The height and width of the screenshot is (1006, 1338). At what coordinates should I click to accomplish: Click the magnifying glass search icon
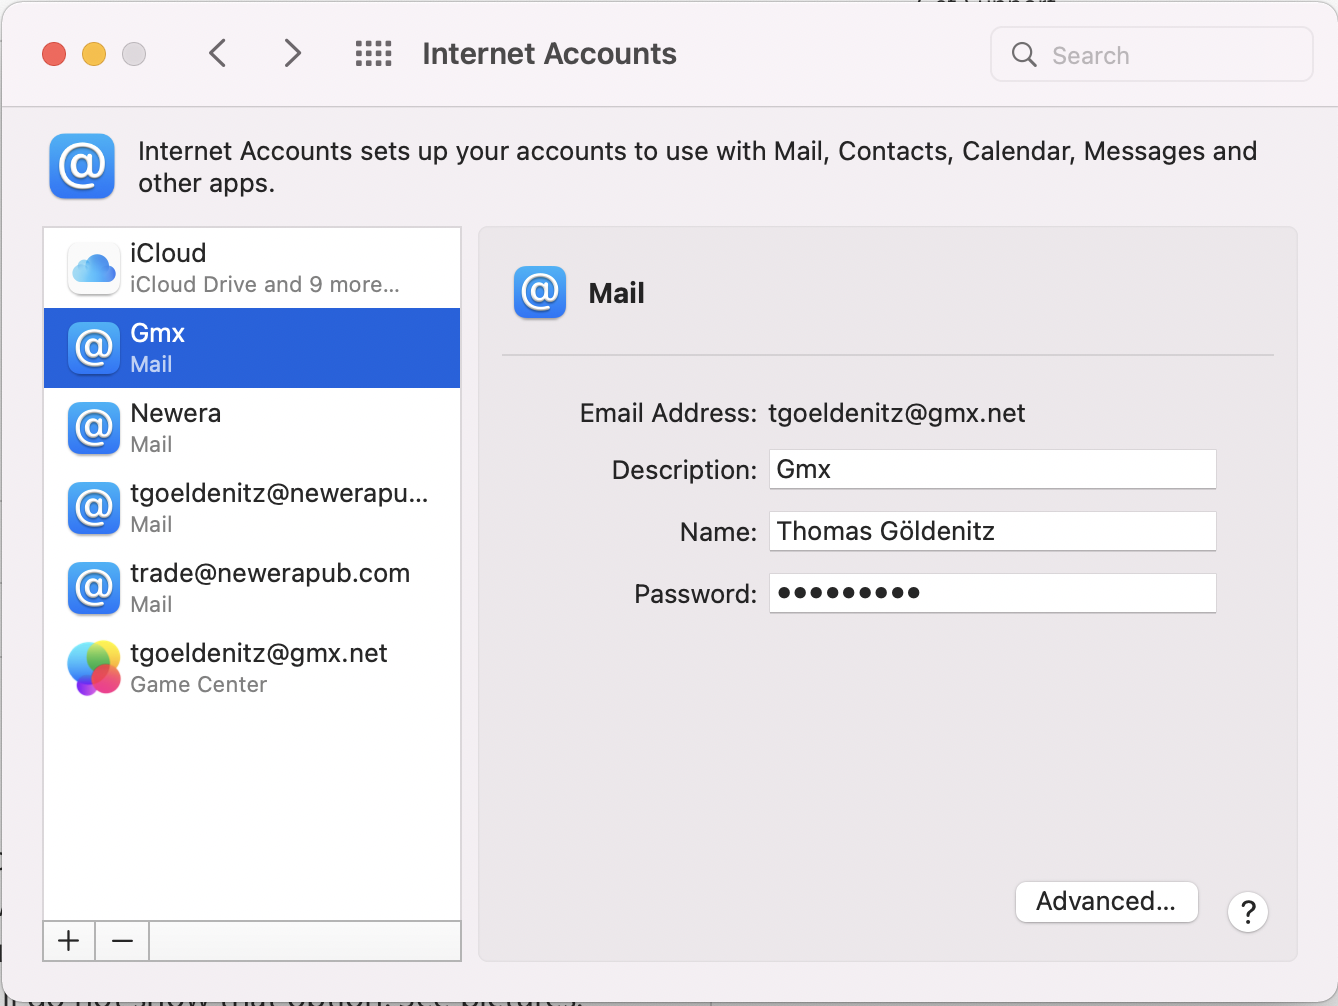click(1024, 54)
